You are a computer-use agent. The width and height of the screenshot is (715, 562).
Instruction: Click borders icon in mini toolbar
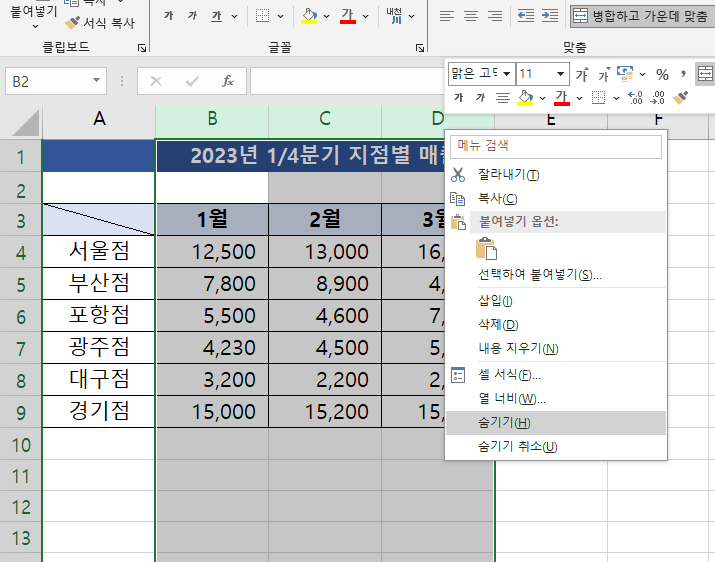pos(598,97)
